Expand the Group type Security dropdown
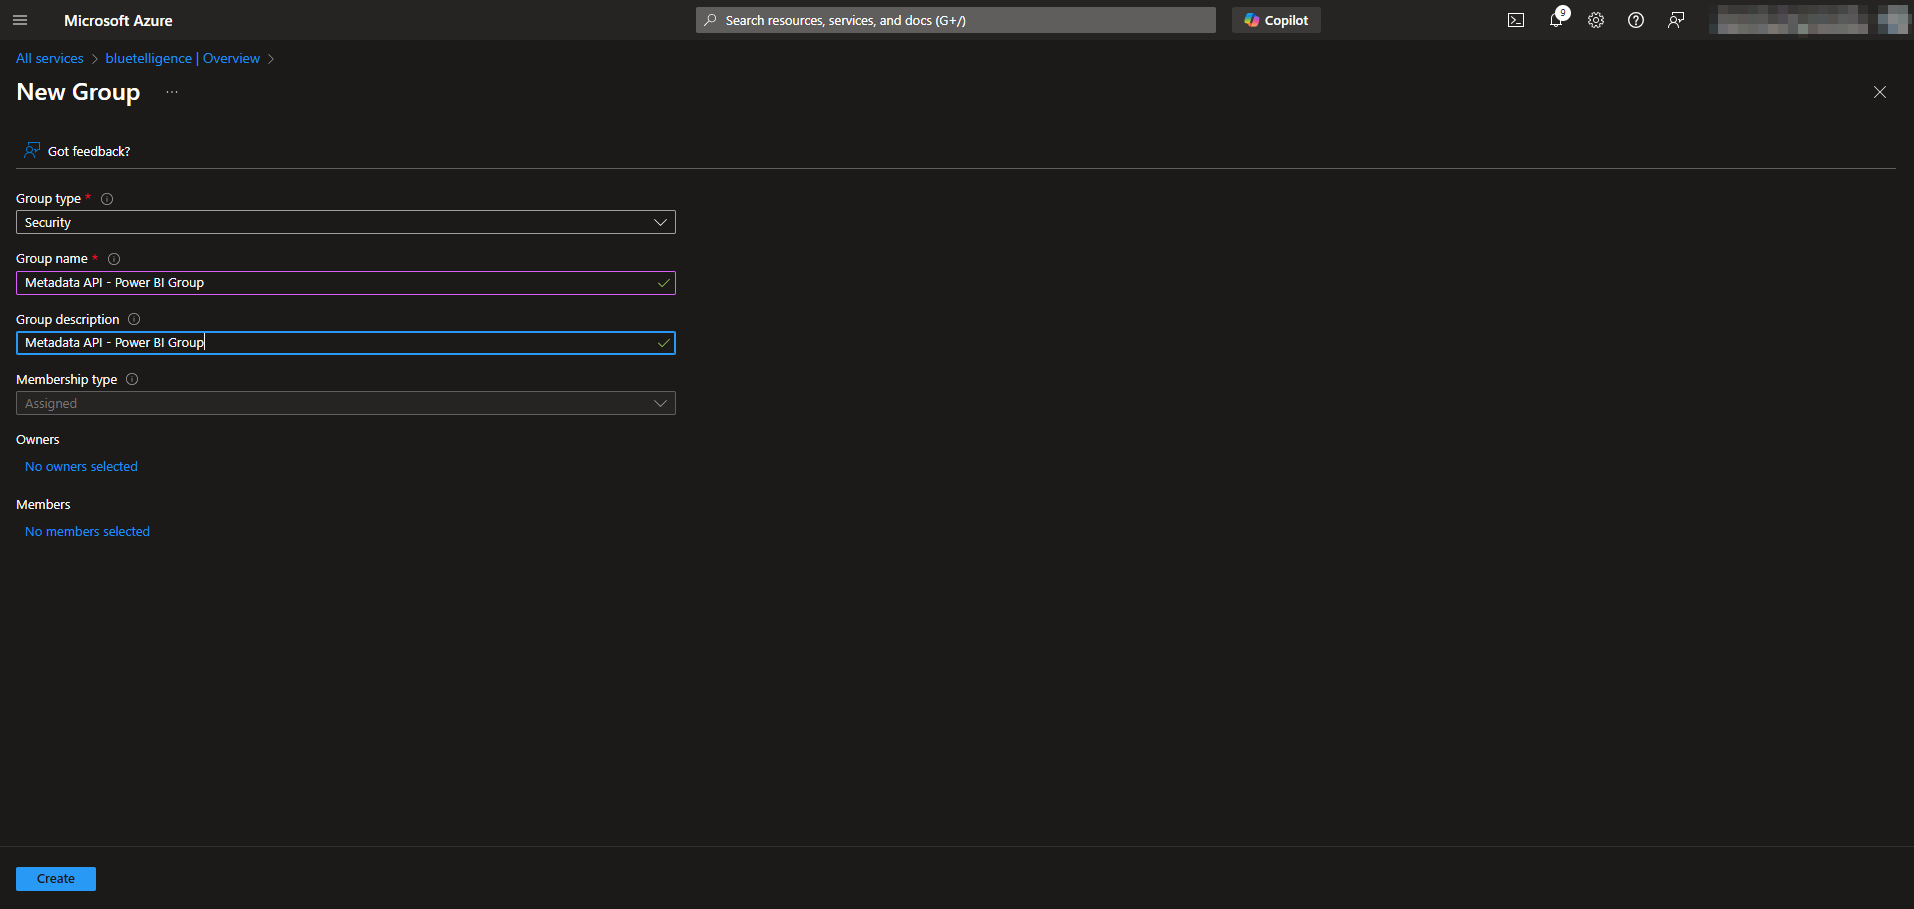Viewport: 1914px width, 909px height. click(345, 222)
